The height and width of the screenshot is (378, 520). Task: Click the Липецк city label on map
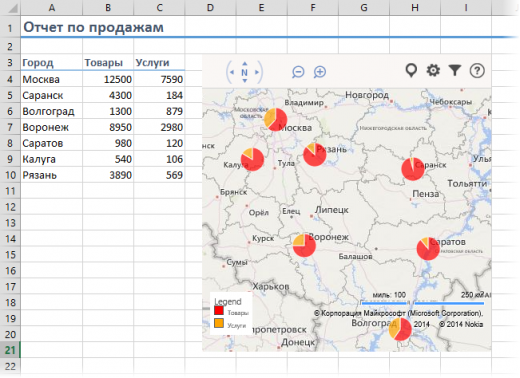click(x=332, y=210)
